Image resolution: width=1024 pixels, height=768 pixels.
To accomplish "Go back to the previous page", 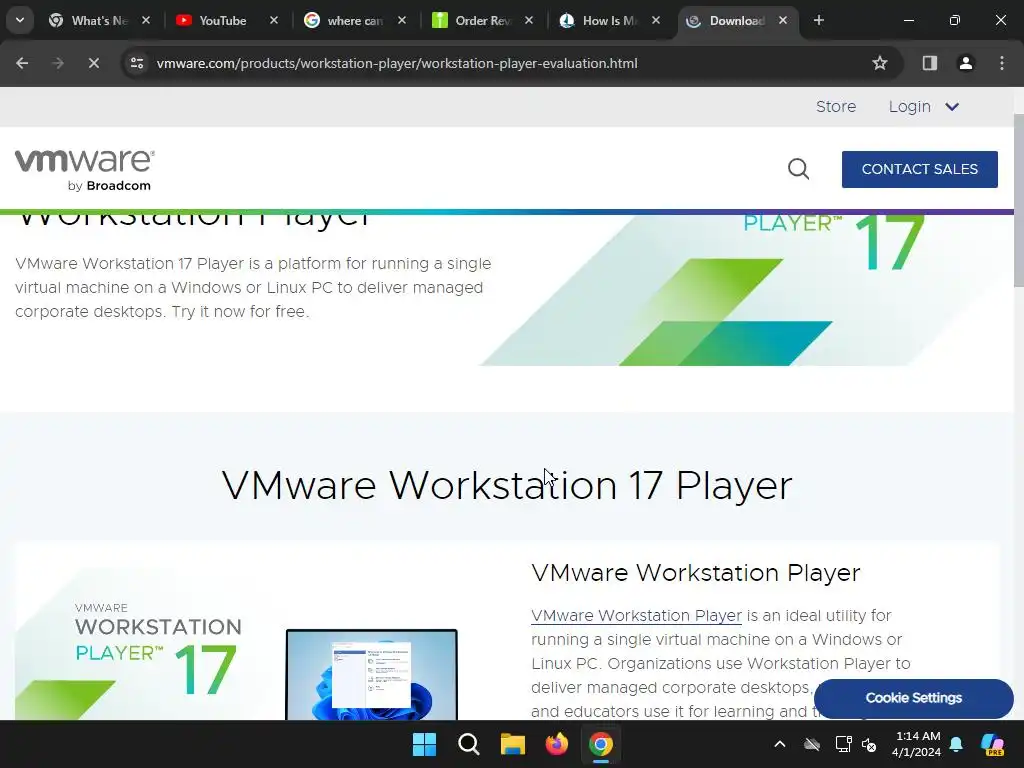I will click(x=22, y=63).
